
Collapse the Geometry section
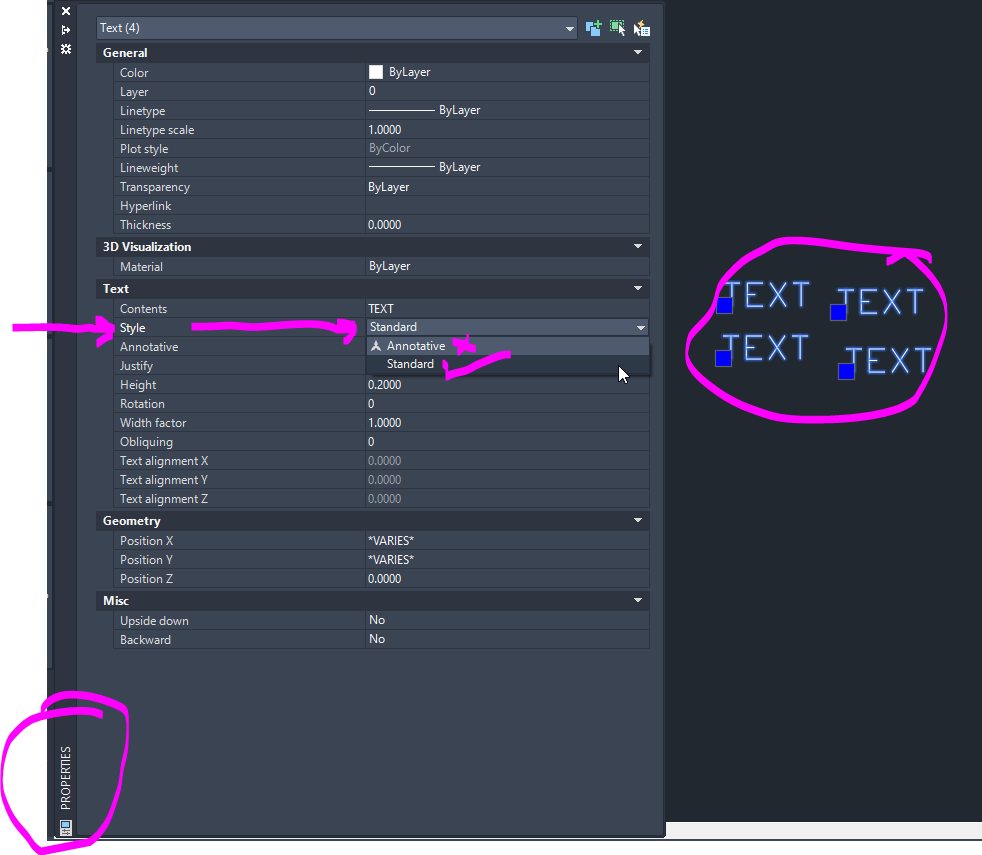pyautogui.click(x=637, y=520)
